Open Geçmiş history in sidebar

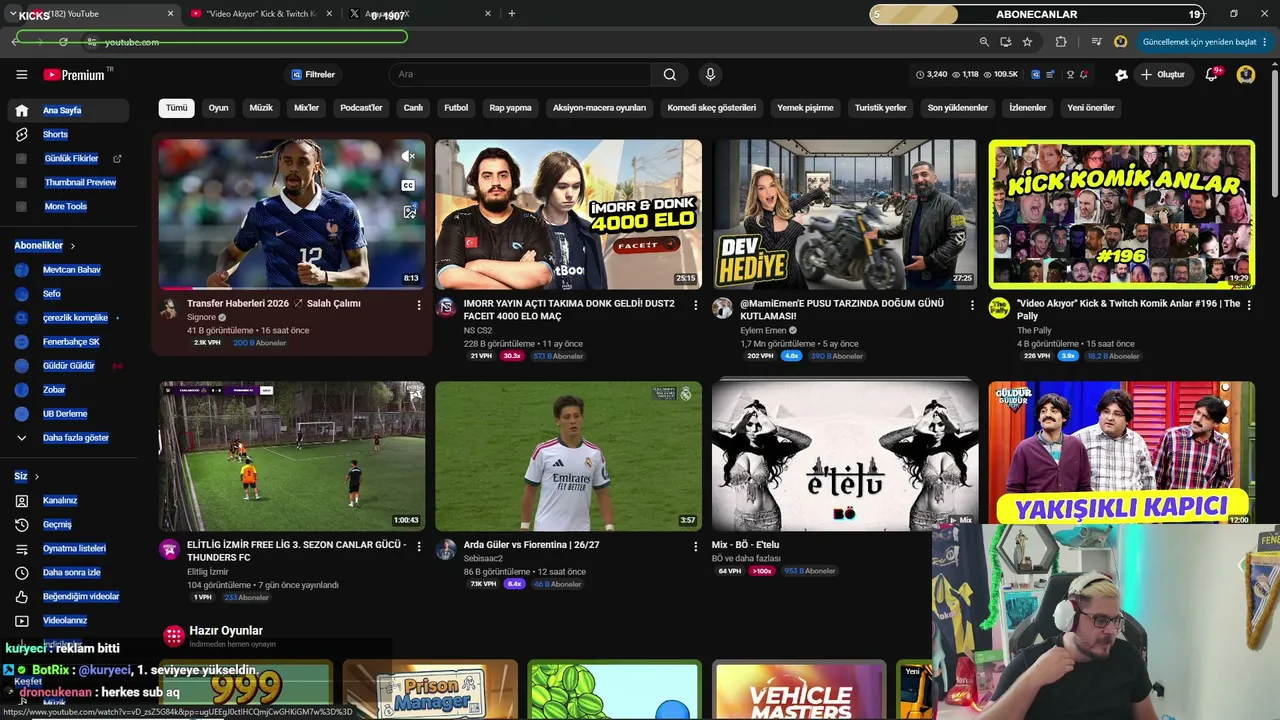pyautogui.click(x=69, y=525)
